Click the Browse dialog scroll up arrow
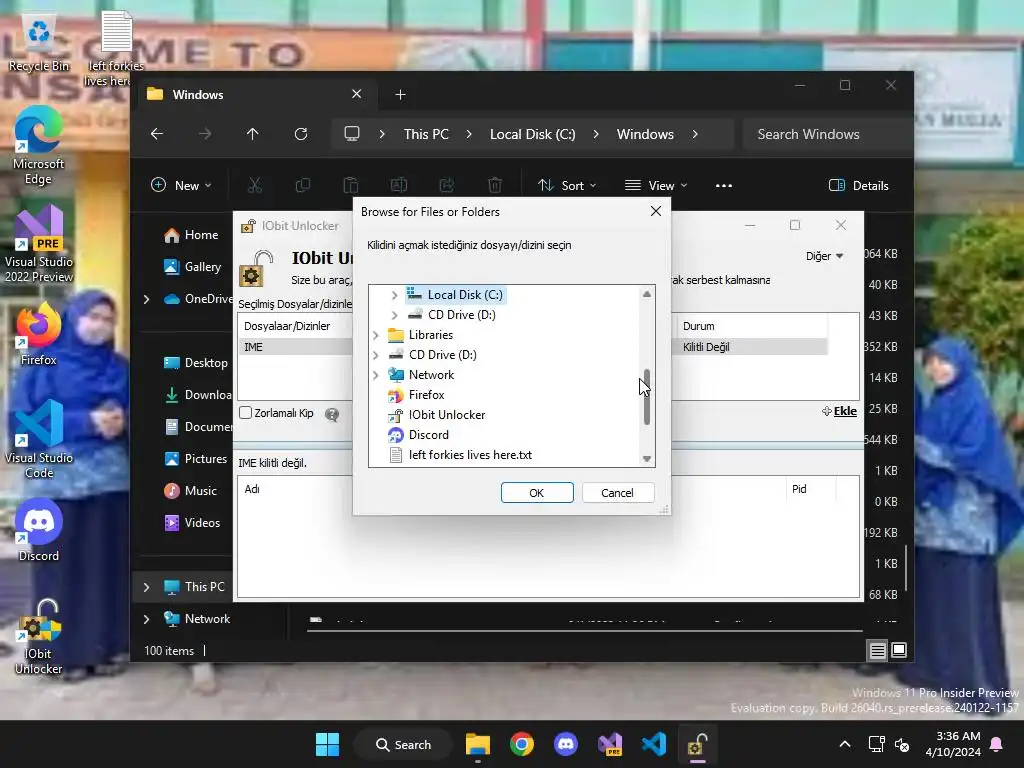The width and height of the screenshot is (1024, 768). (x=647, y=294)
